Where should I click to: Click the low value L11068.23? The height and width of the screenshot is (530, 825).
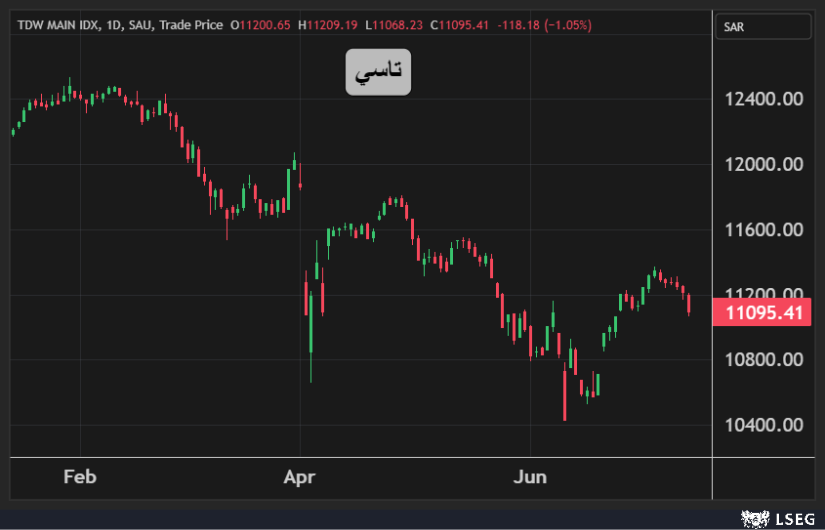click(x=395, y=24)
